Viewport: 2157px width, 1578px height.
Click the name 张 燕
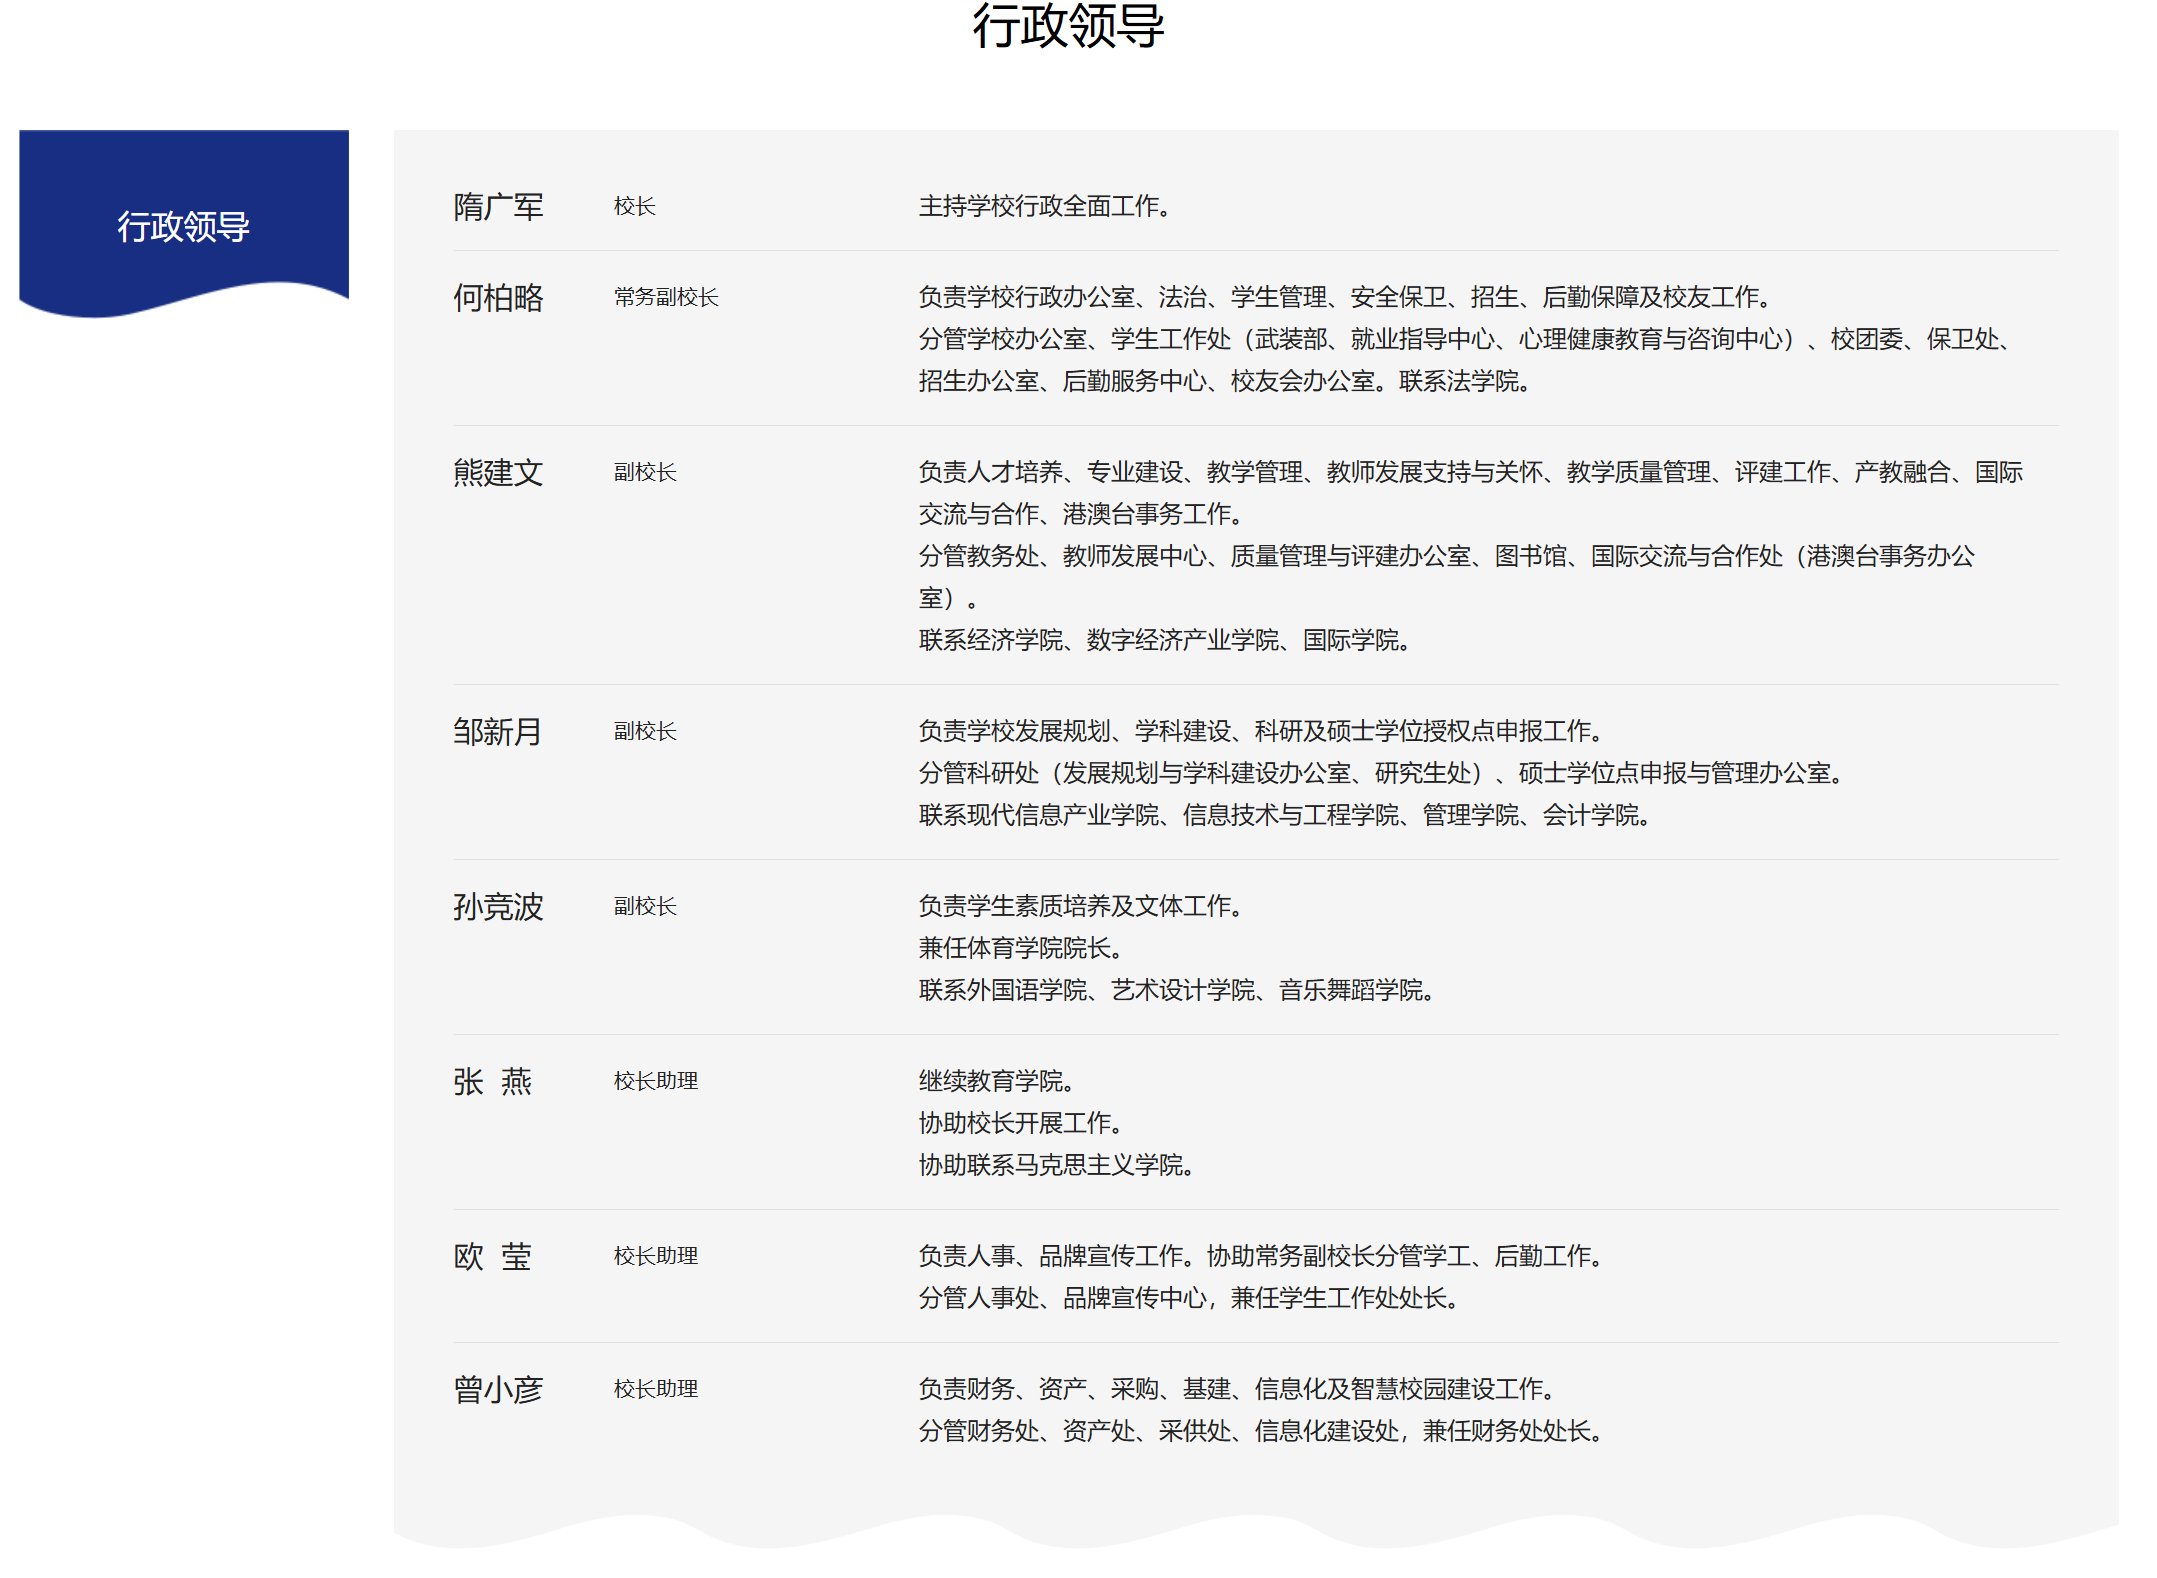[x=493, y=1082]
